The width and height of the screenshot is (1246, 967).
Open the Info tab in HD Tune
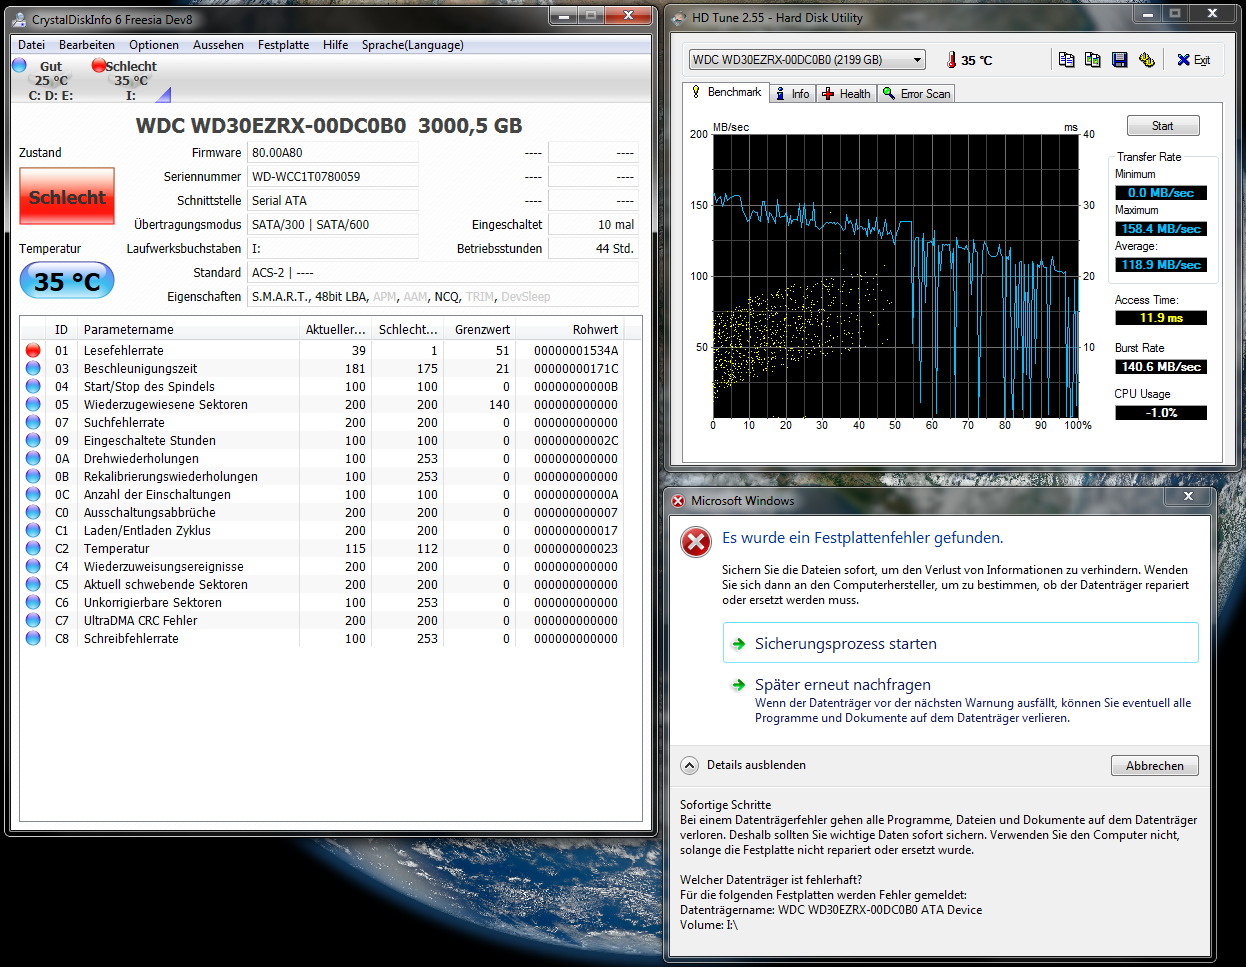point(793,93)
